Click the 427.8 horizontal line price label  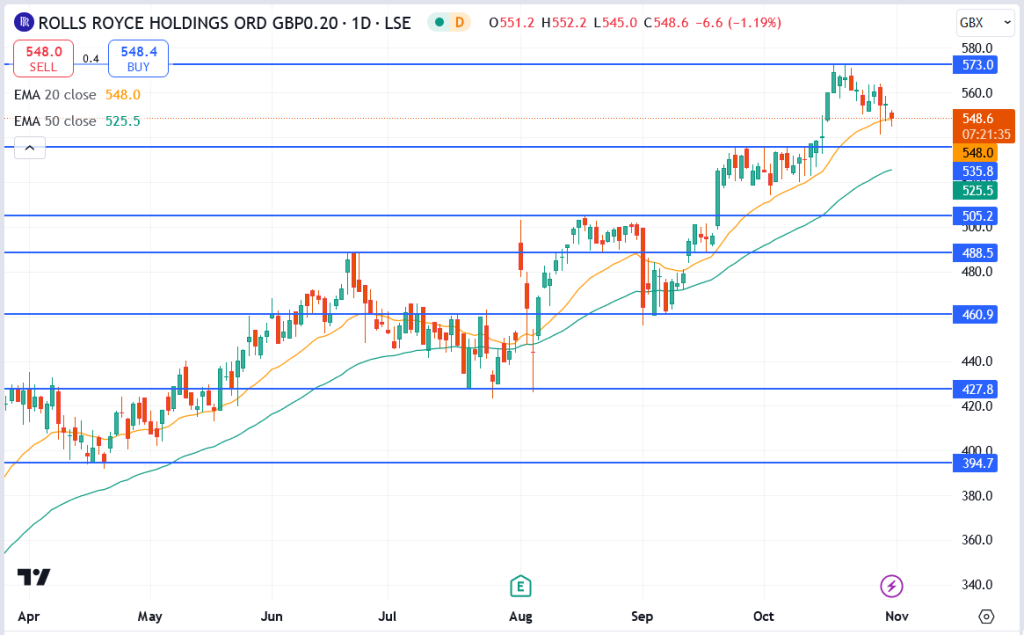(976, 389)
